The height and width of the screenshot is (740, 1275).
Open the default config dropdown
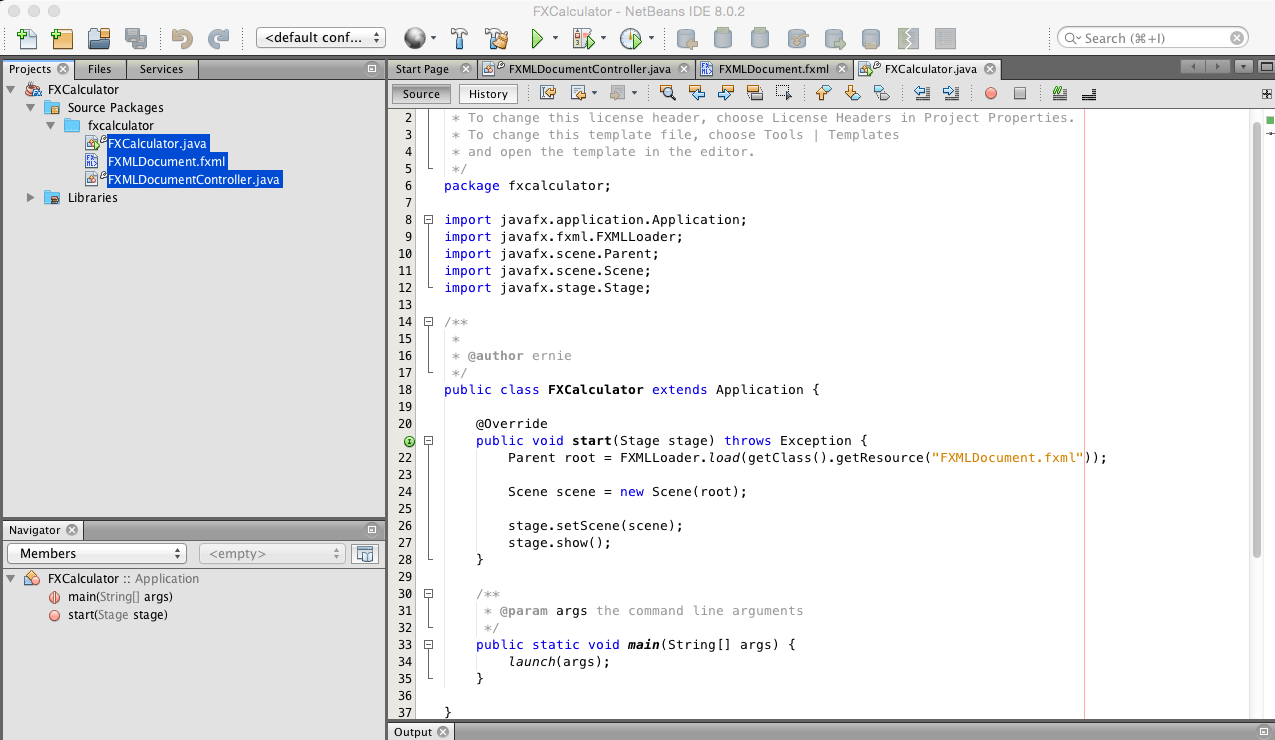[x=321, y=38]
